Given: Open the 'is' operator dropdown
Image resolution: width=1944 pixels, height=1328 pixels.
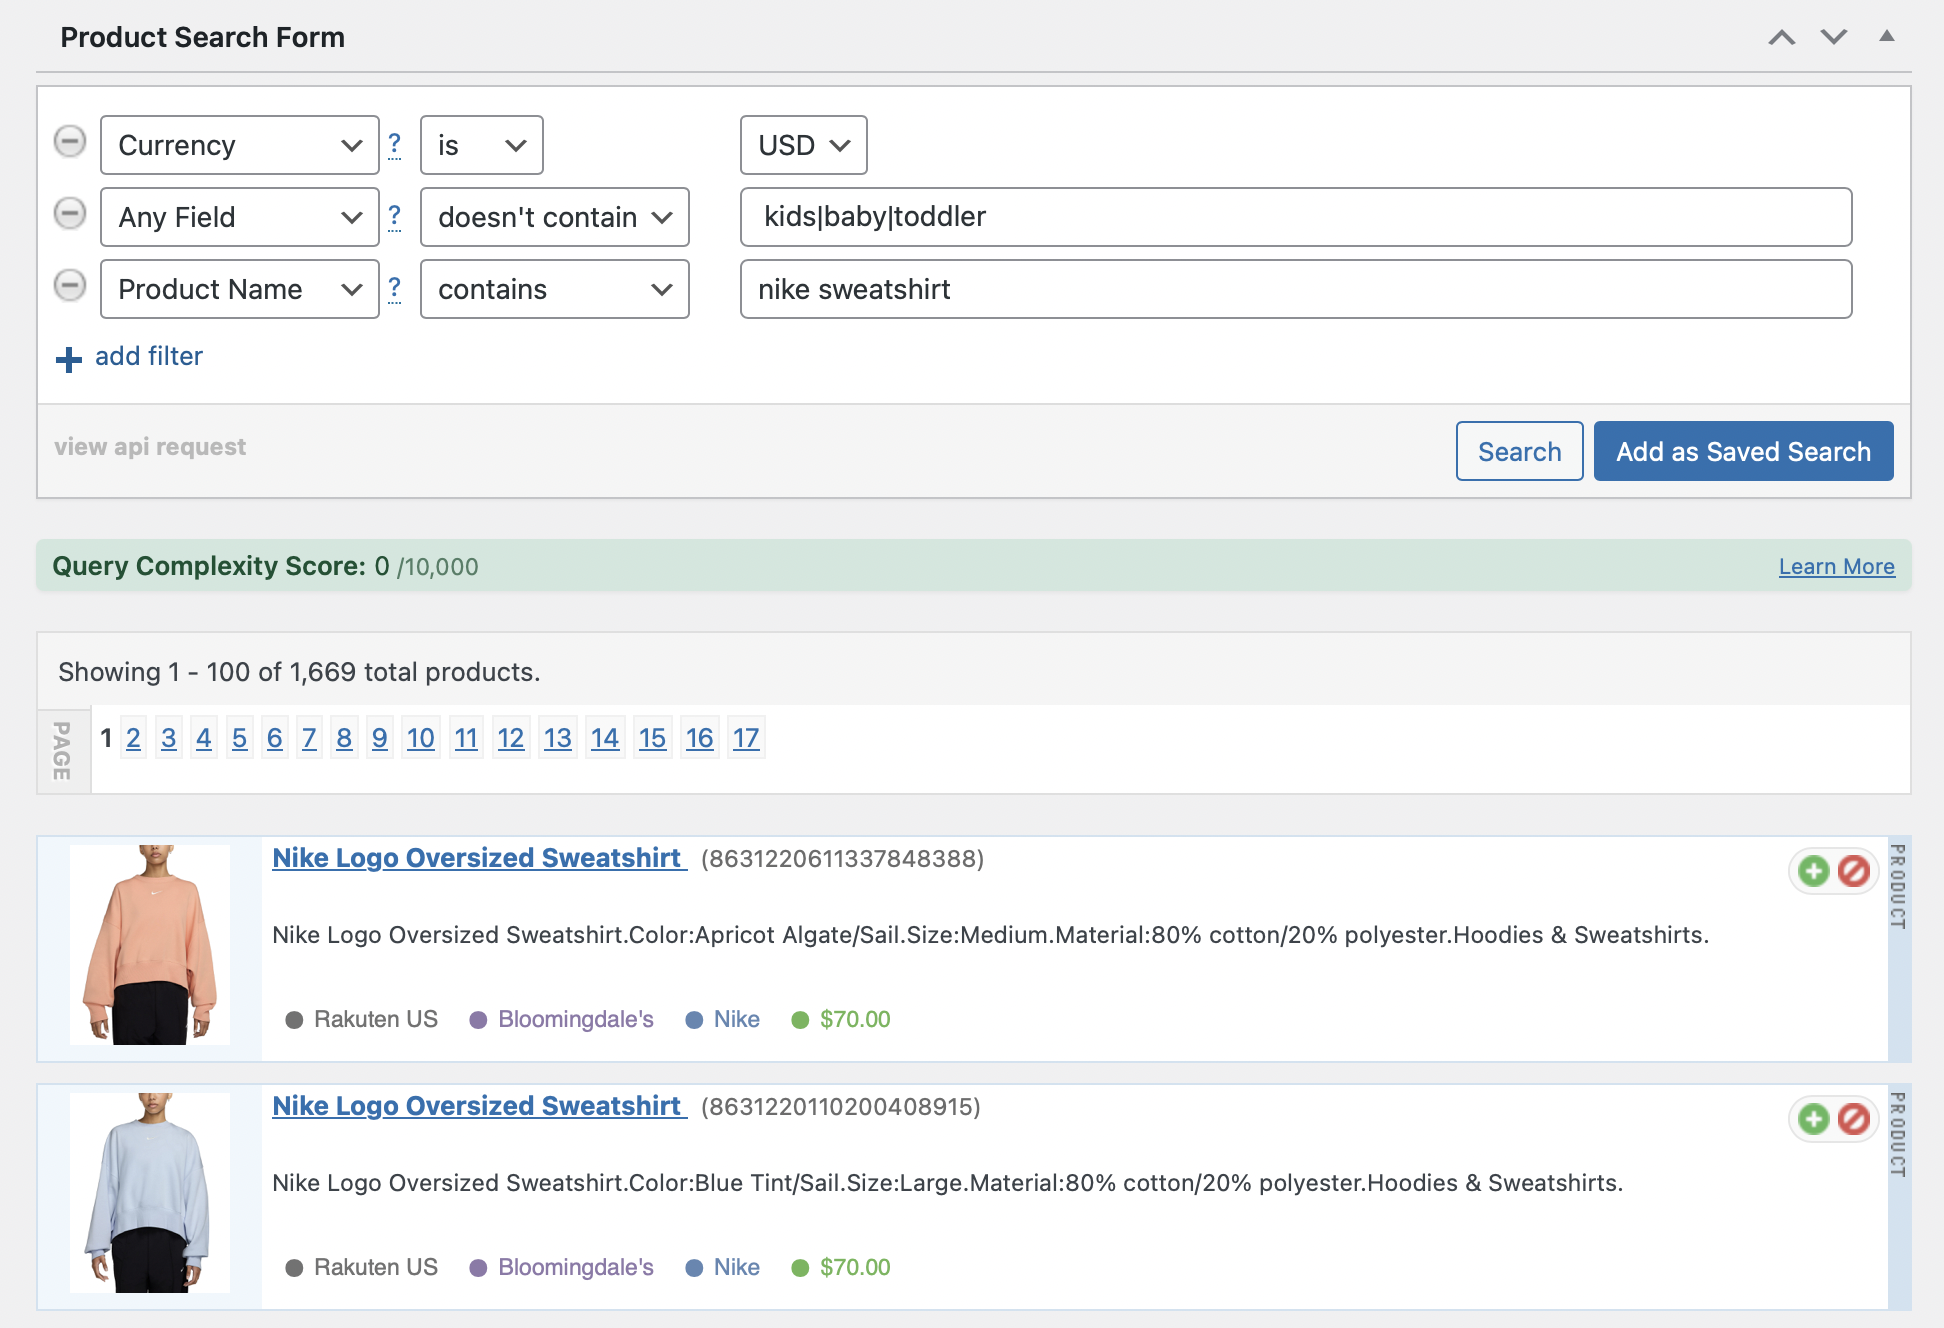Looking at the screenshot, I should click(x=482, y=145).
